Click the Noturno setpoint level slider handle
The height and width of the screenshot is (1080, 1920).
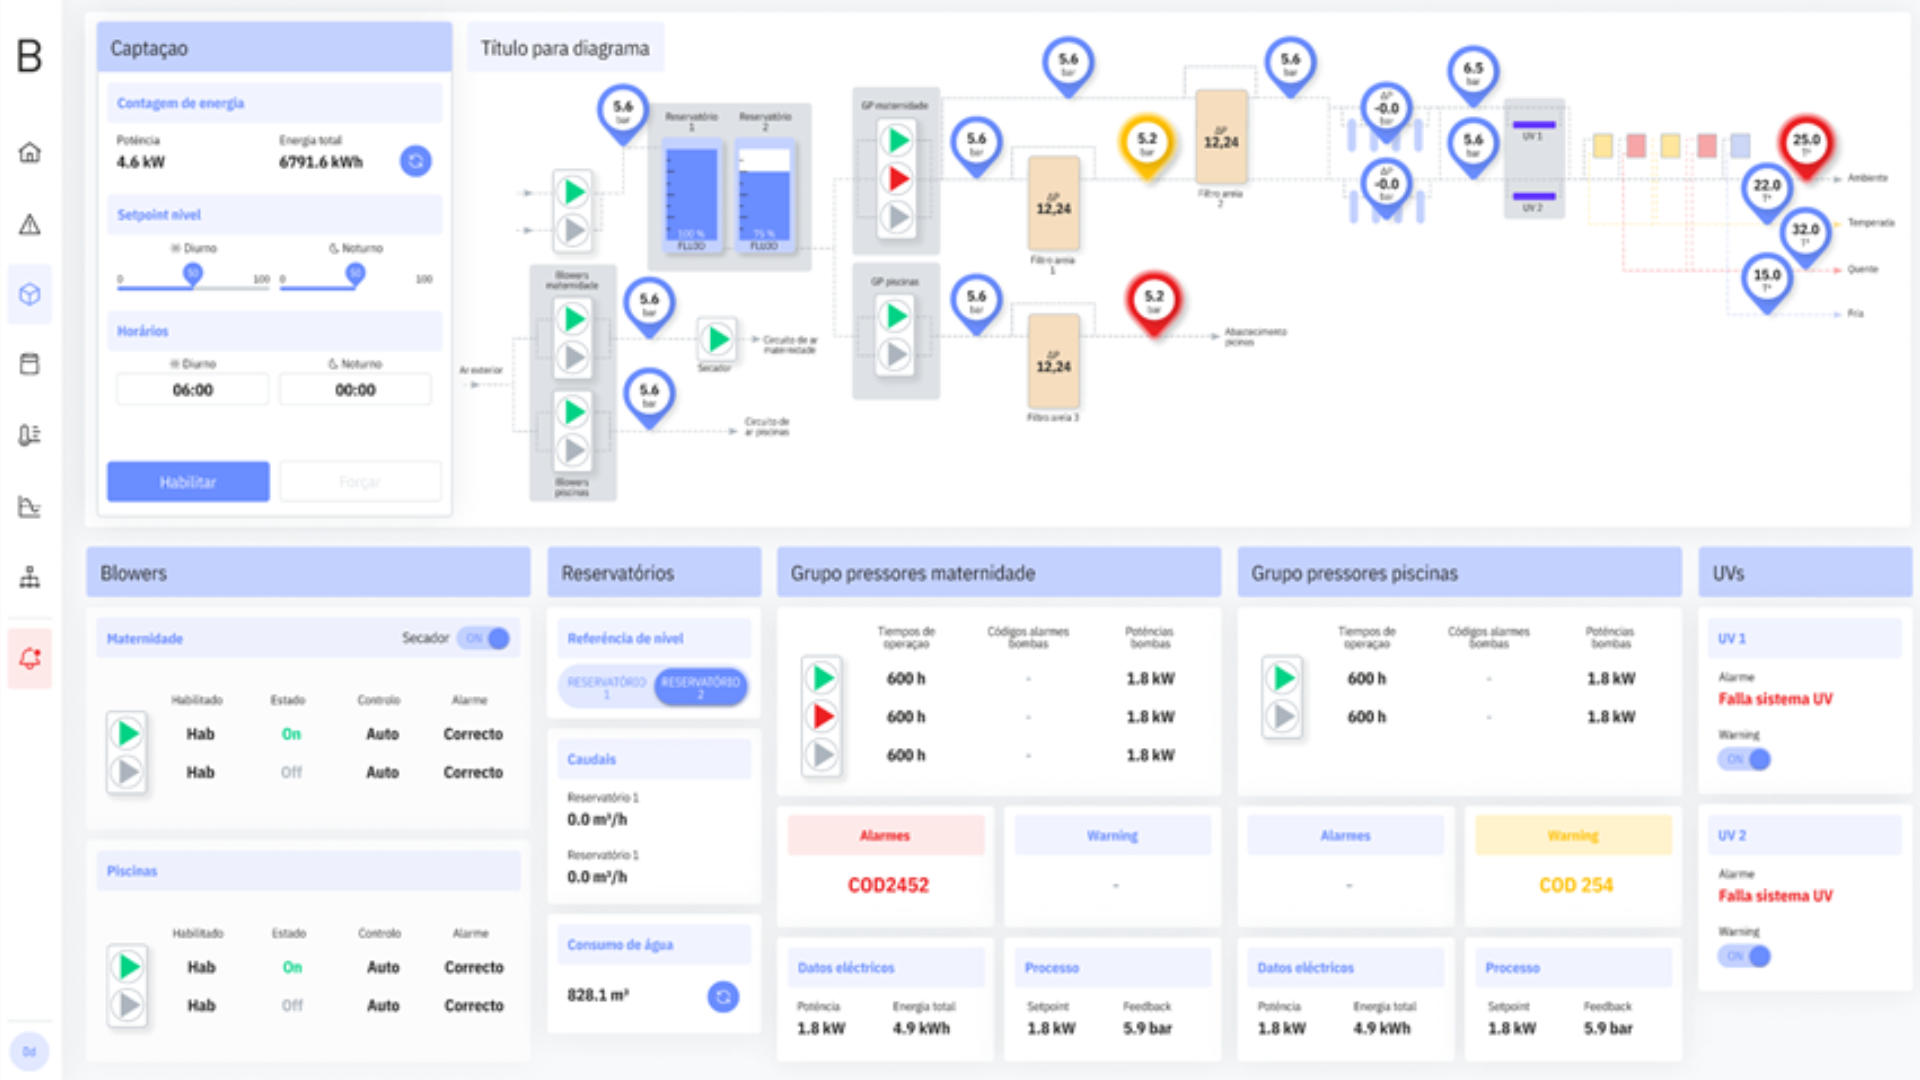[355, 273]
